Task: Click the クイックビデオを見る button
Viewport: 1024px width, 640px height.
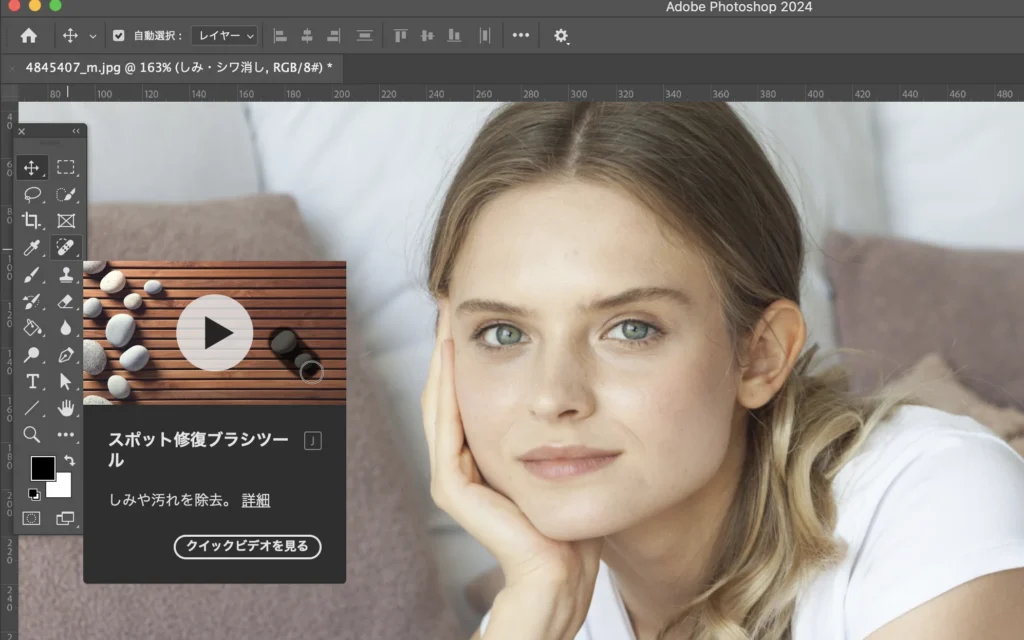Action: tap(247, 546)
